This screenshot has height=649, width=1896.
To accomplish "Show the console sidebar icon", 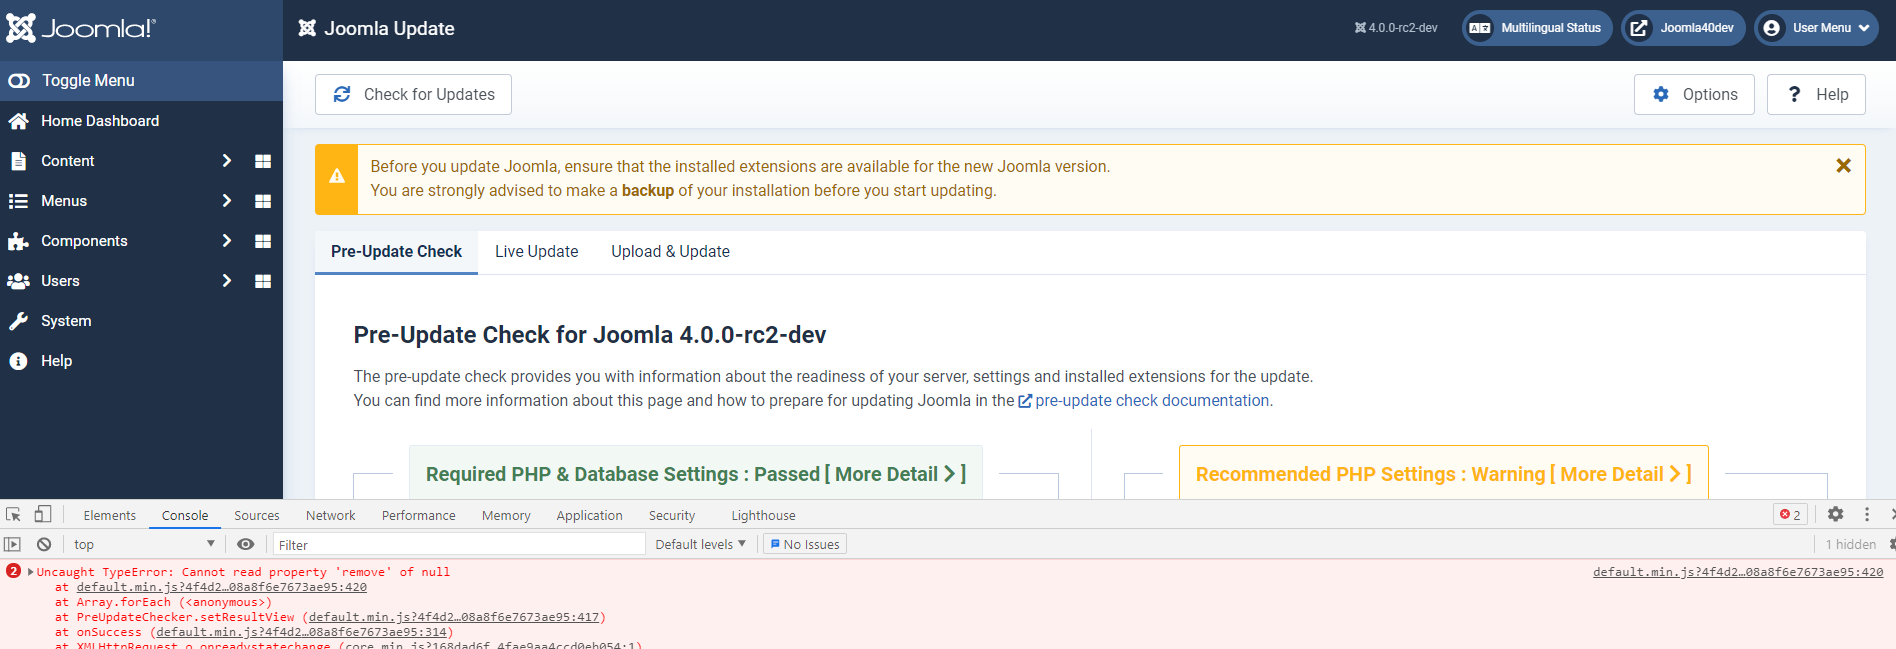I will click(12, 545).
